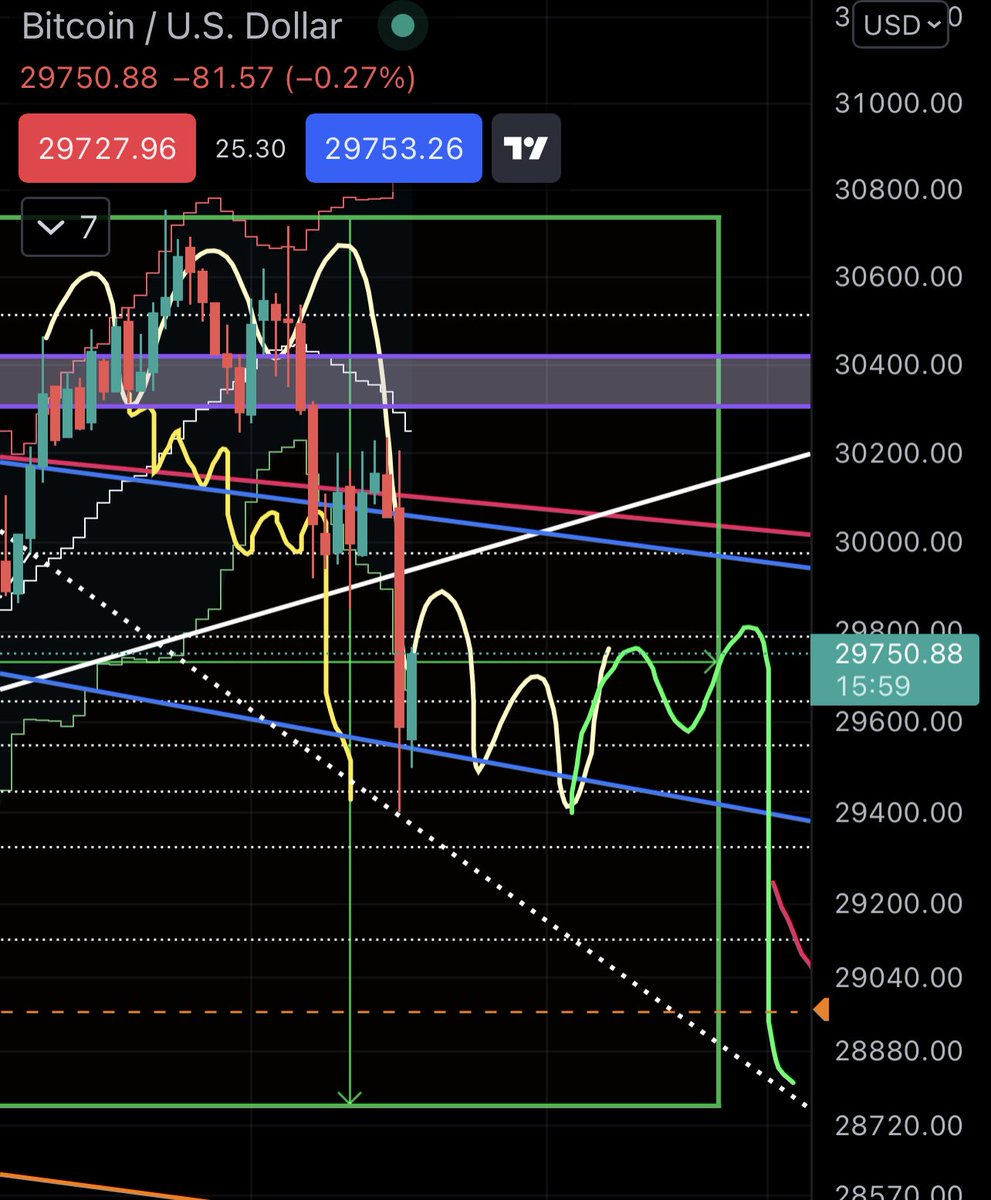Buy at the blue 29753.26 price button
This screenshot has width=991, height=1200.
(x=393, y=148)
